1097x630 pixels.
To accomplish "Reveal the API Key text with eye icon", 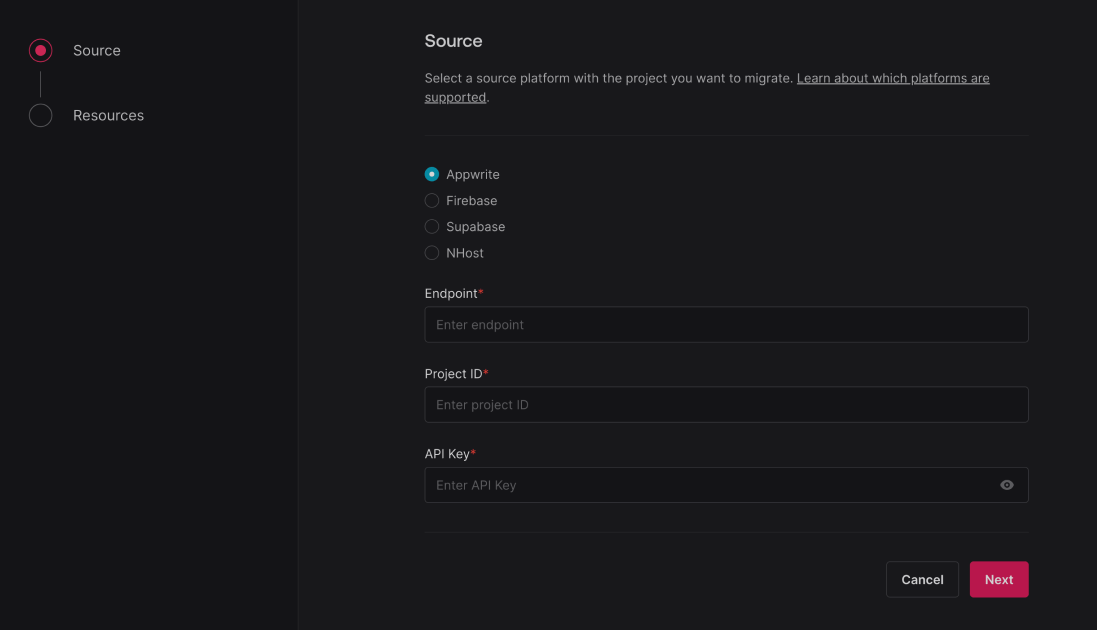I will click(x=1007, y=485).
